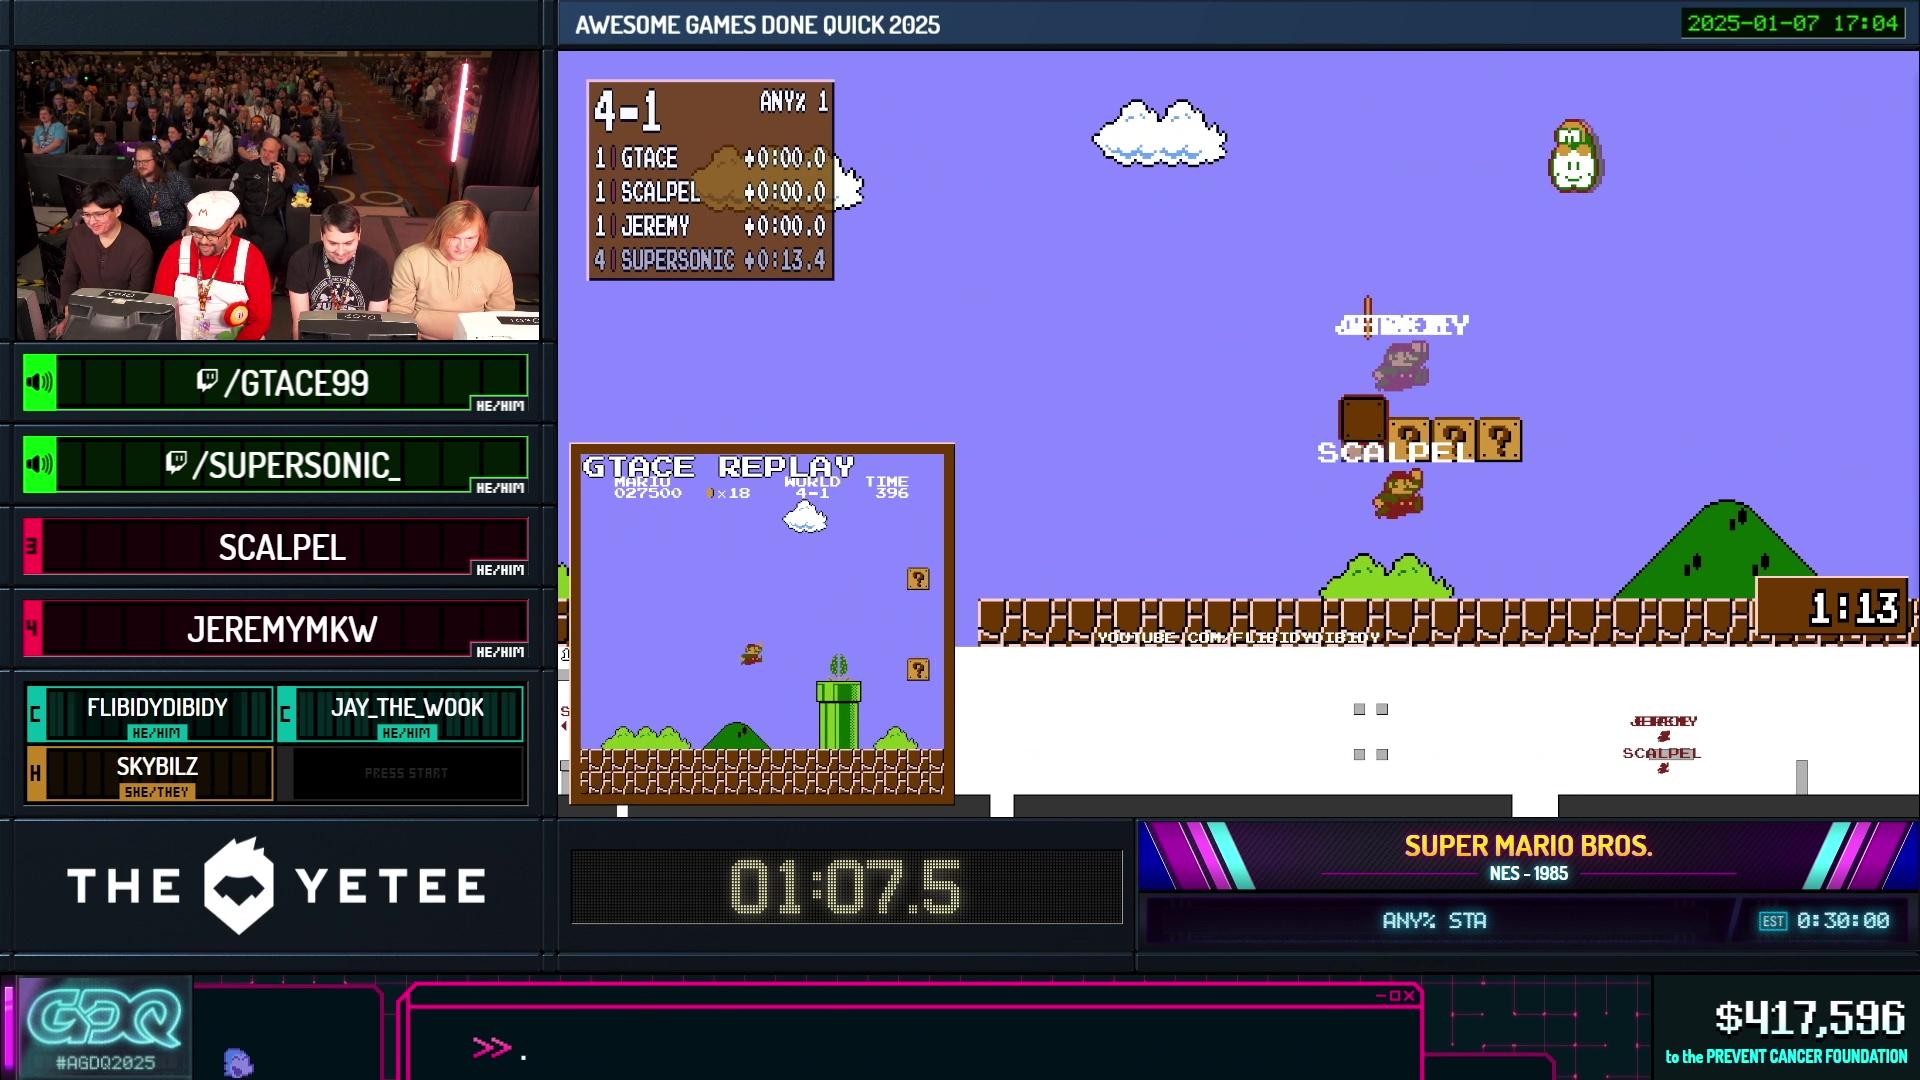The width and height of the screenshot is (1920, 1080).
Task: Click the small blue pixel sprite near #AGDQ2025
Action: pos(238,1062)
